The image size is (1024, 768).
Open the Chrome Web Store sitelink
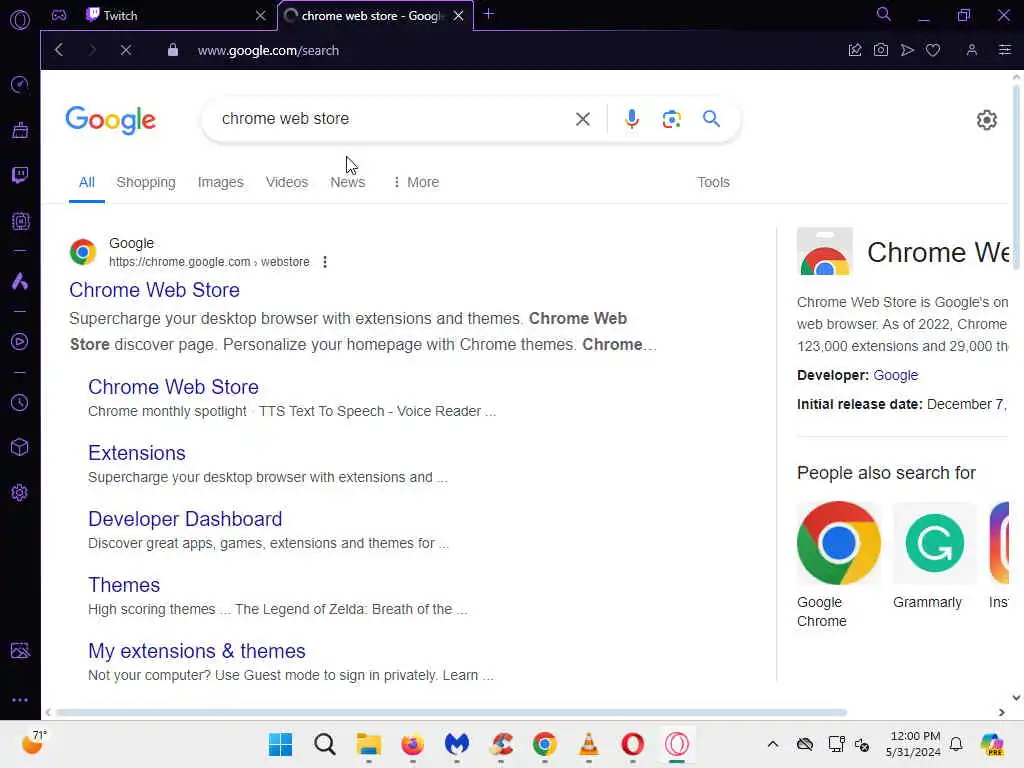point(173,387)
